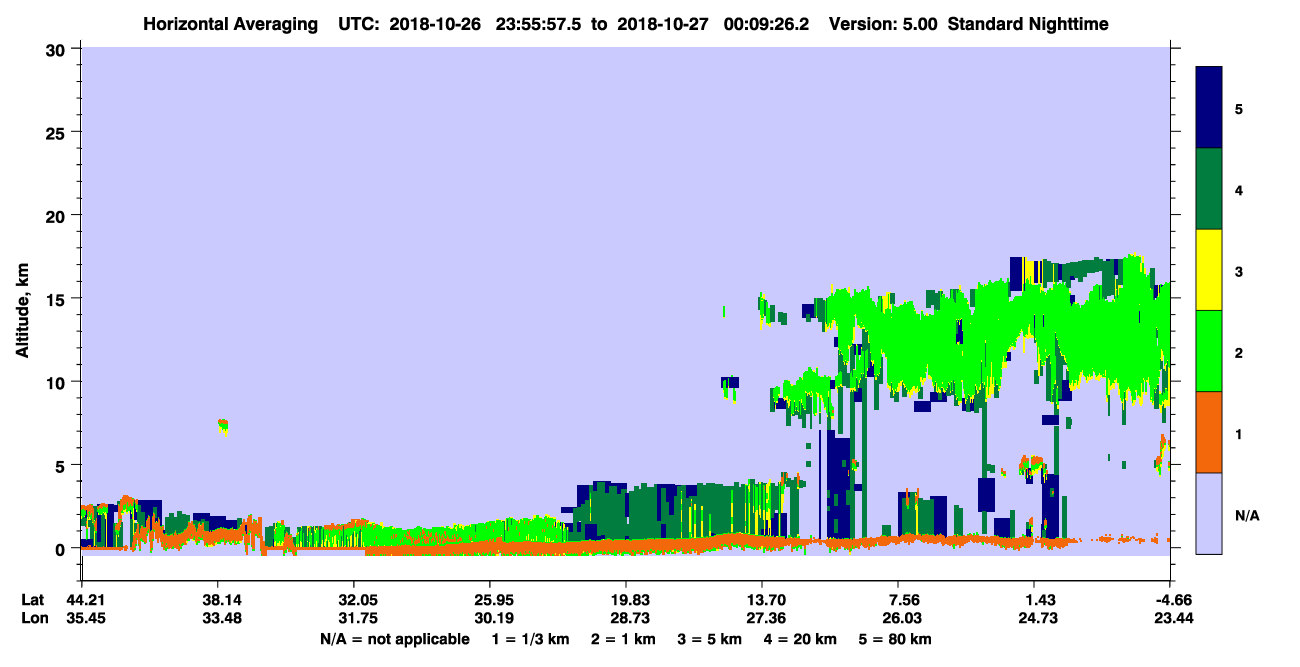Viewport: 1300px width, 667px height.
Task: Click the bright green colorbar segment labeled 2
Action: coord(1209,351)
